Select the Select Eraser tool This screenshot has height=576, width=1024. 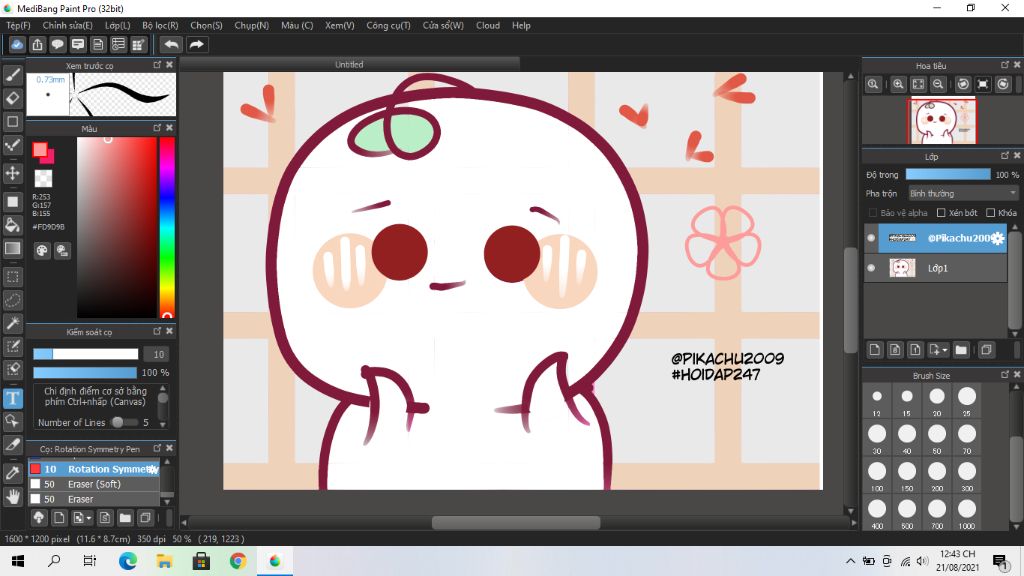coord(12,370)
